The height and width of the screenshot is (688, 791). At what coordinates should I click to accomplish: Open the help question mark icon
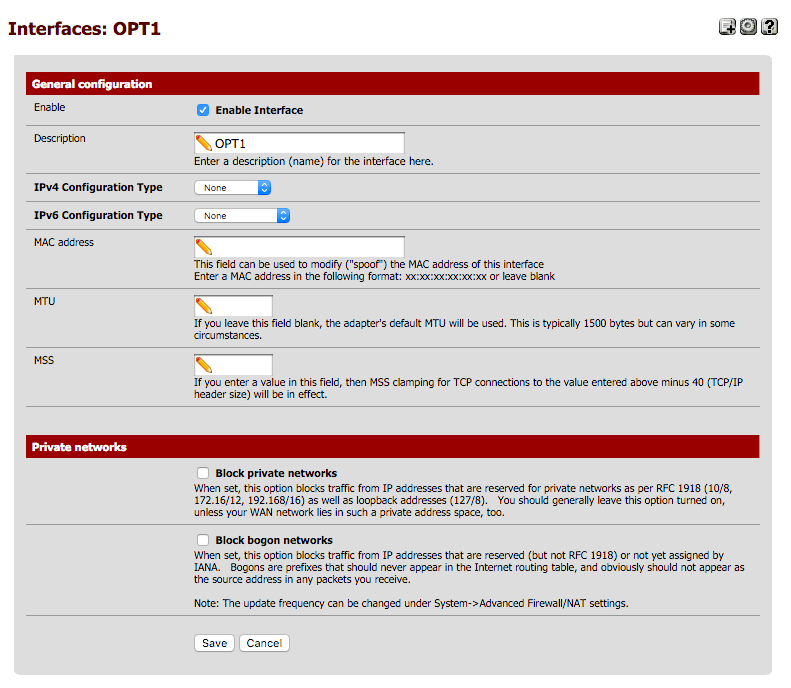[x=769, y=27]
